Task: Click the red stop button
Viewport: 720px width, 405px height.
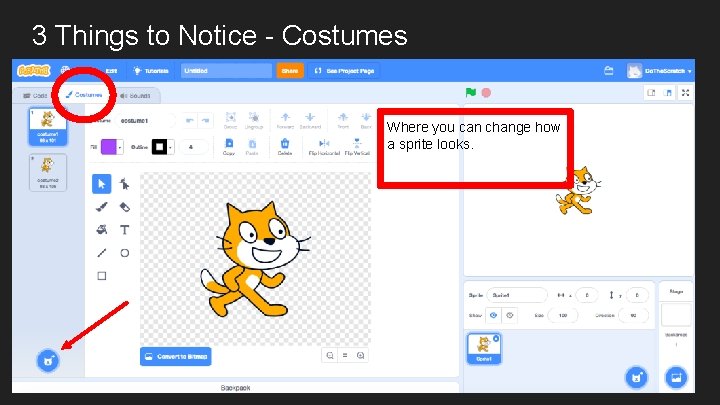Action: pyautogui.click(x=486, y=93)
